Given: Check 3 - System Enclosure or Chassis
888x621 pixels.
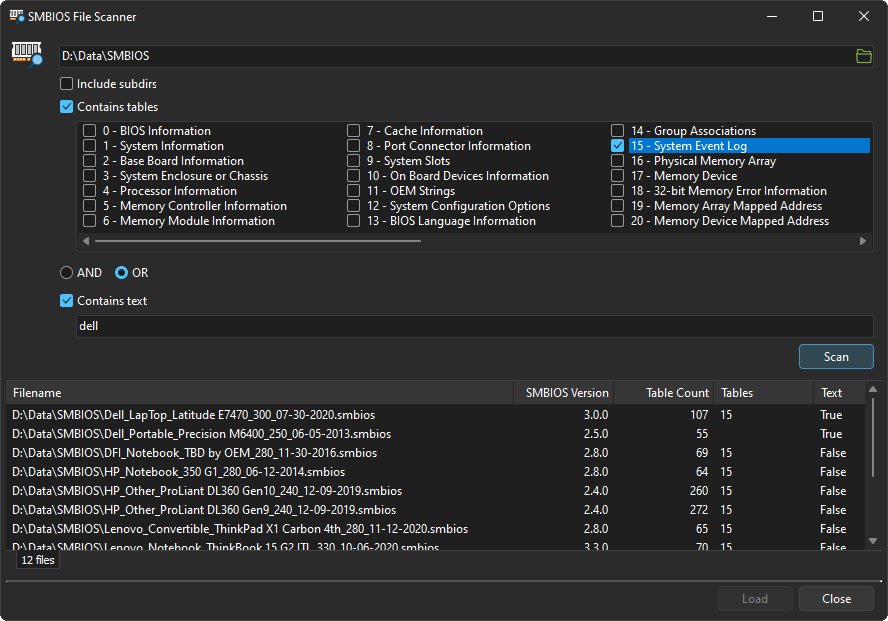Looking at the screenshot, I should pos(89,176).
